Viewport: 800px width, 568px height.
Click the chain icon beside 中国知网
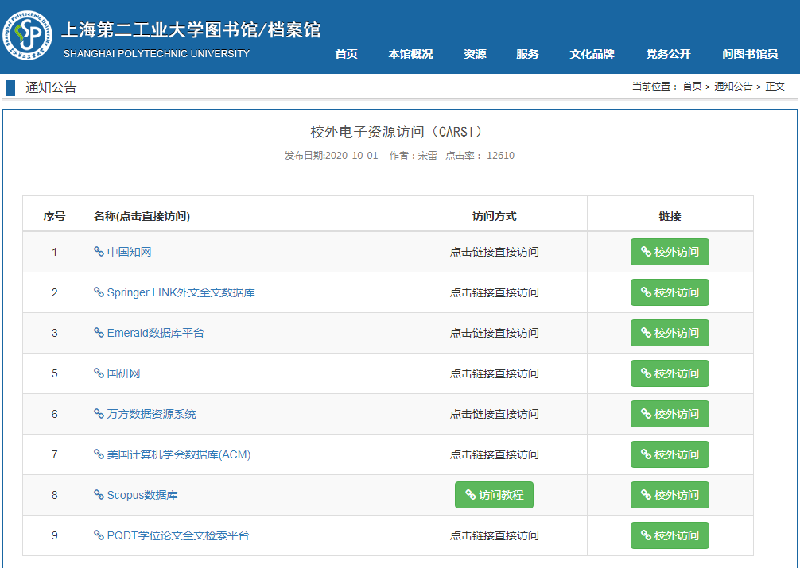99,251
